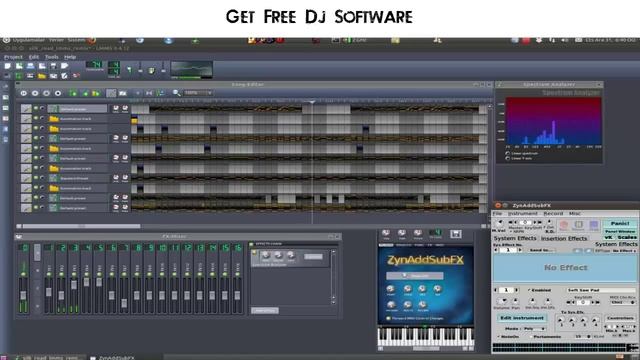Open the Record menu in ZynAddSubFX
This screenshot has width=640, height=360.
click(x=553, y=213)
